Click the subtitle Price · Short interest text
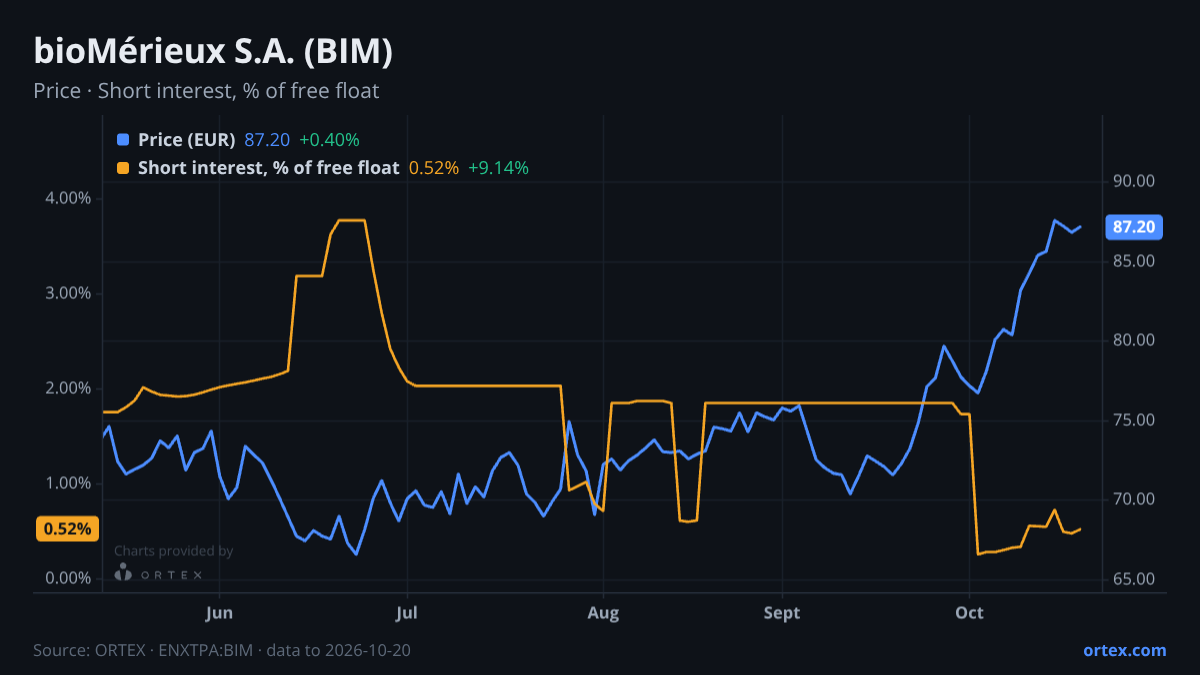The width and height of the screenshot is (1200, 675). point(206,91)
